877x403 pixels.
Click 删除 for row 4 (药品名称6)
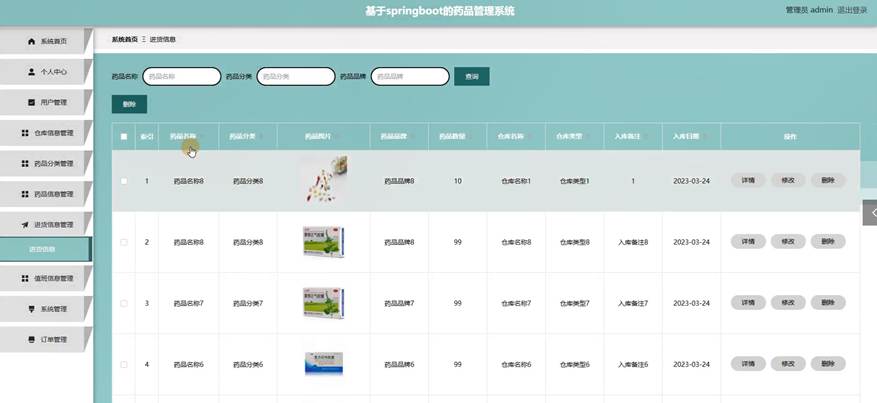coord(828,364)
